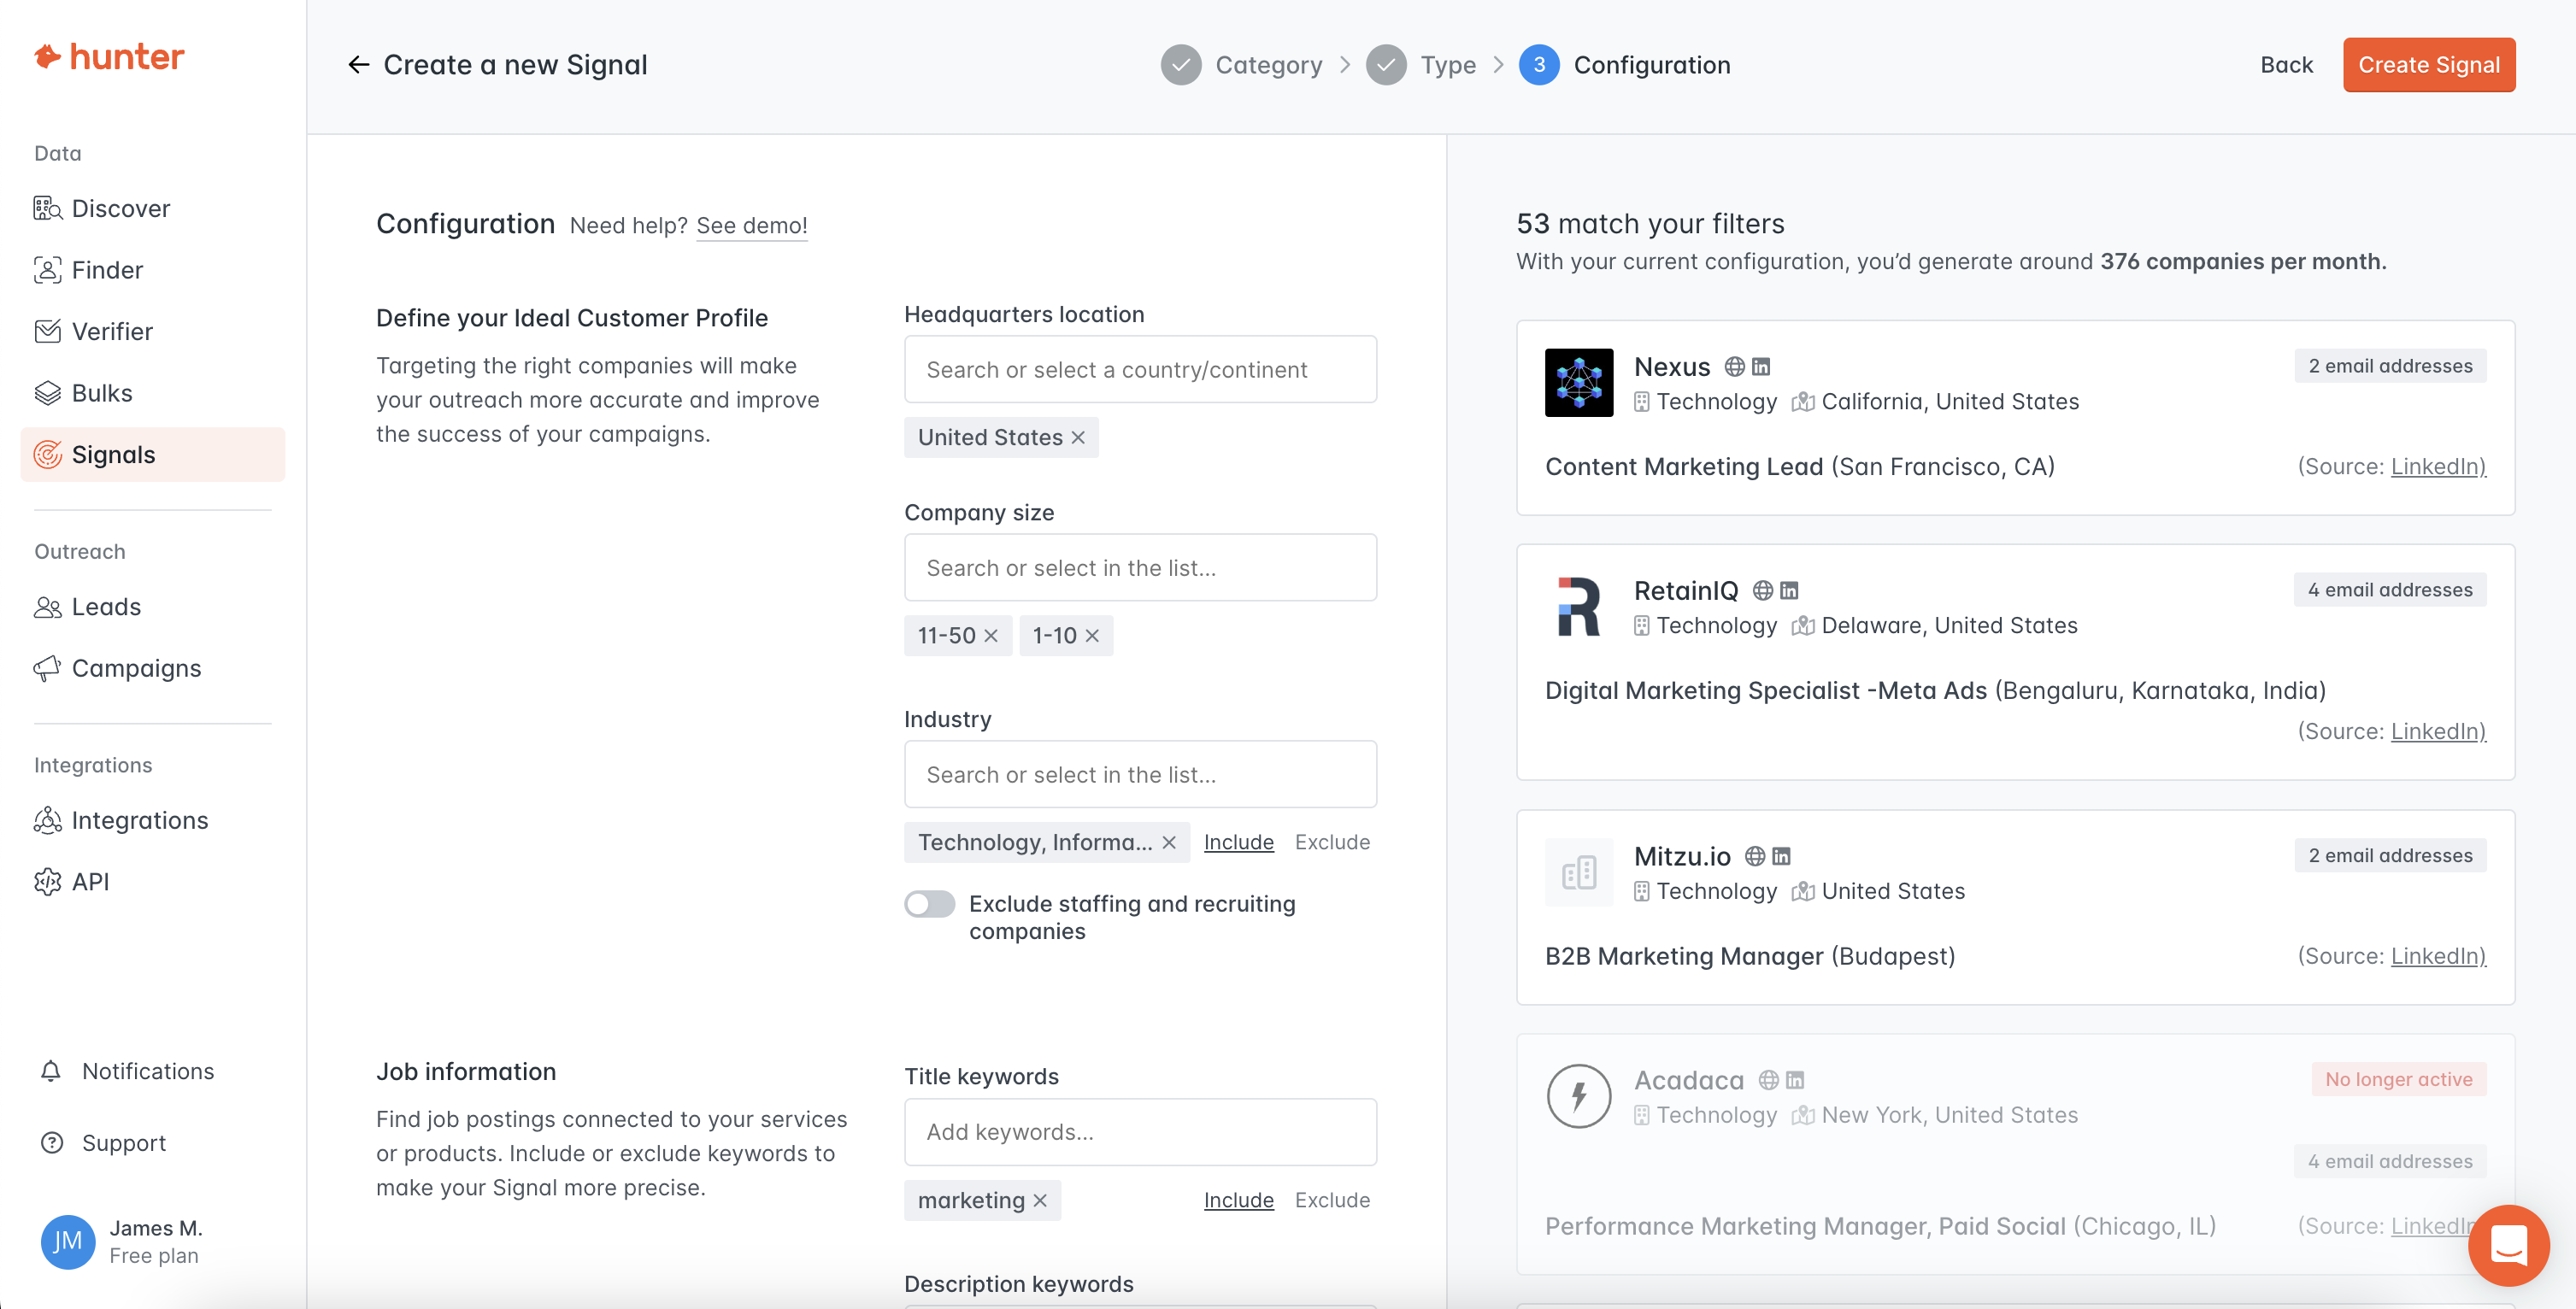Open Integrations in the sidebar
2576x1309 pixels.
pyautogui.click(x=152, y=821)
